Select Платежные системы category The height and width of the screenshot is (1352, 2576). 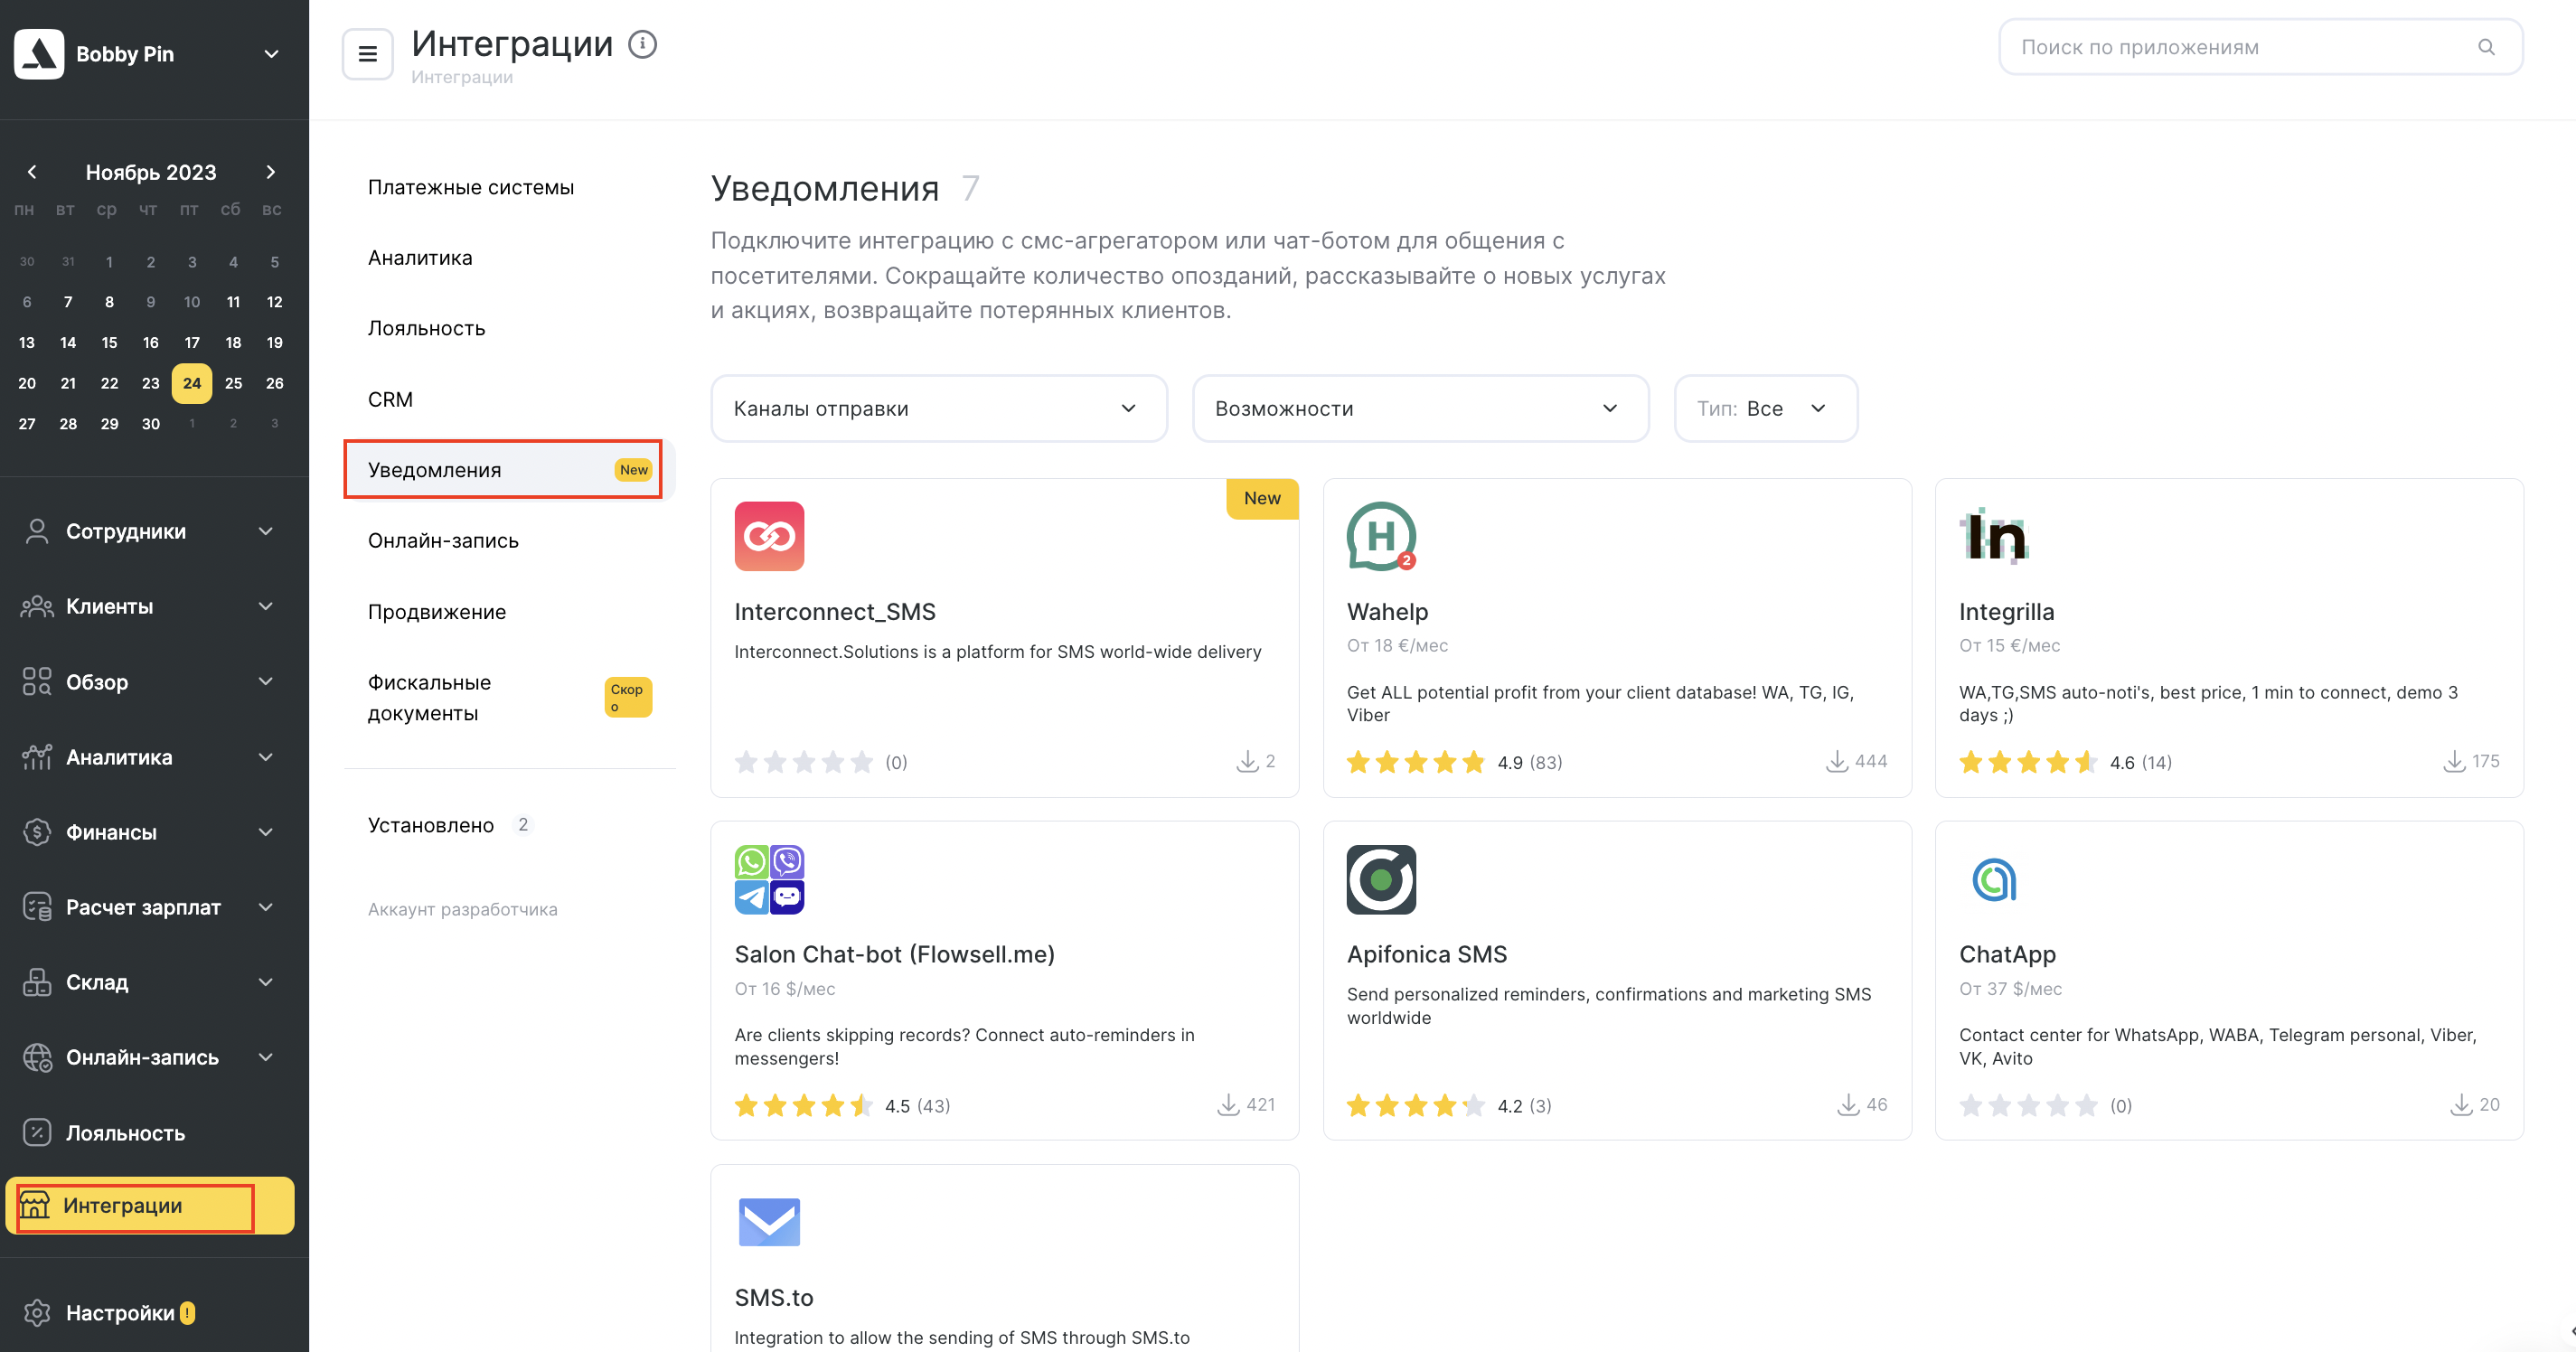(x=510, y=187)
